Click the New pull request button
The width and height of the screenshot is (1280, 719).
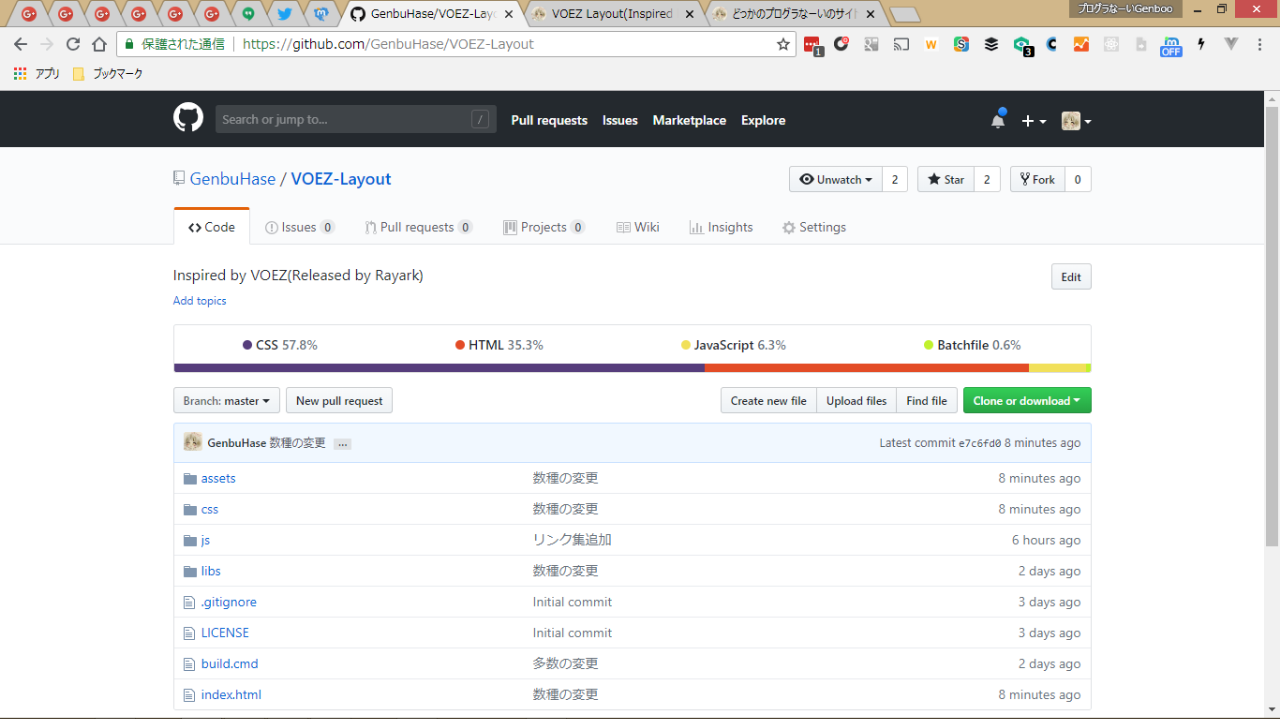click(339, 401)
